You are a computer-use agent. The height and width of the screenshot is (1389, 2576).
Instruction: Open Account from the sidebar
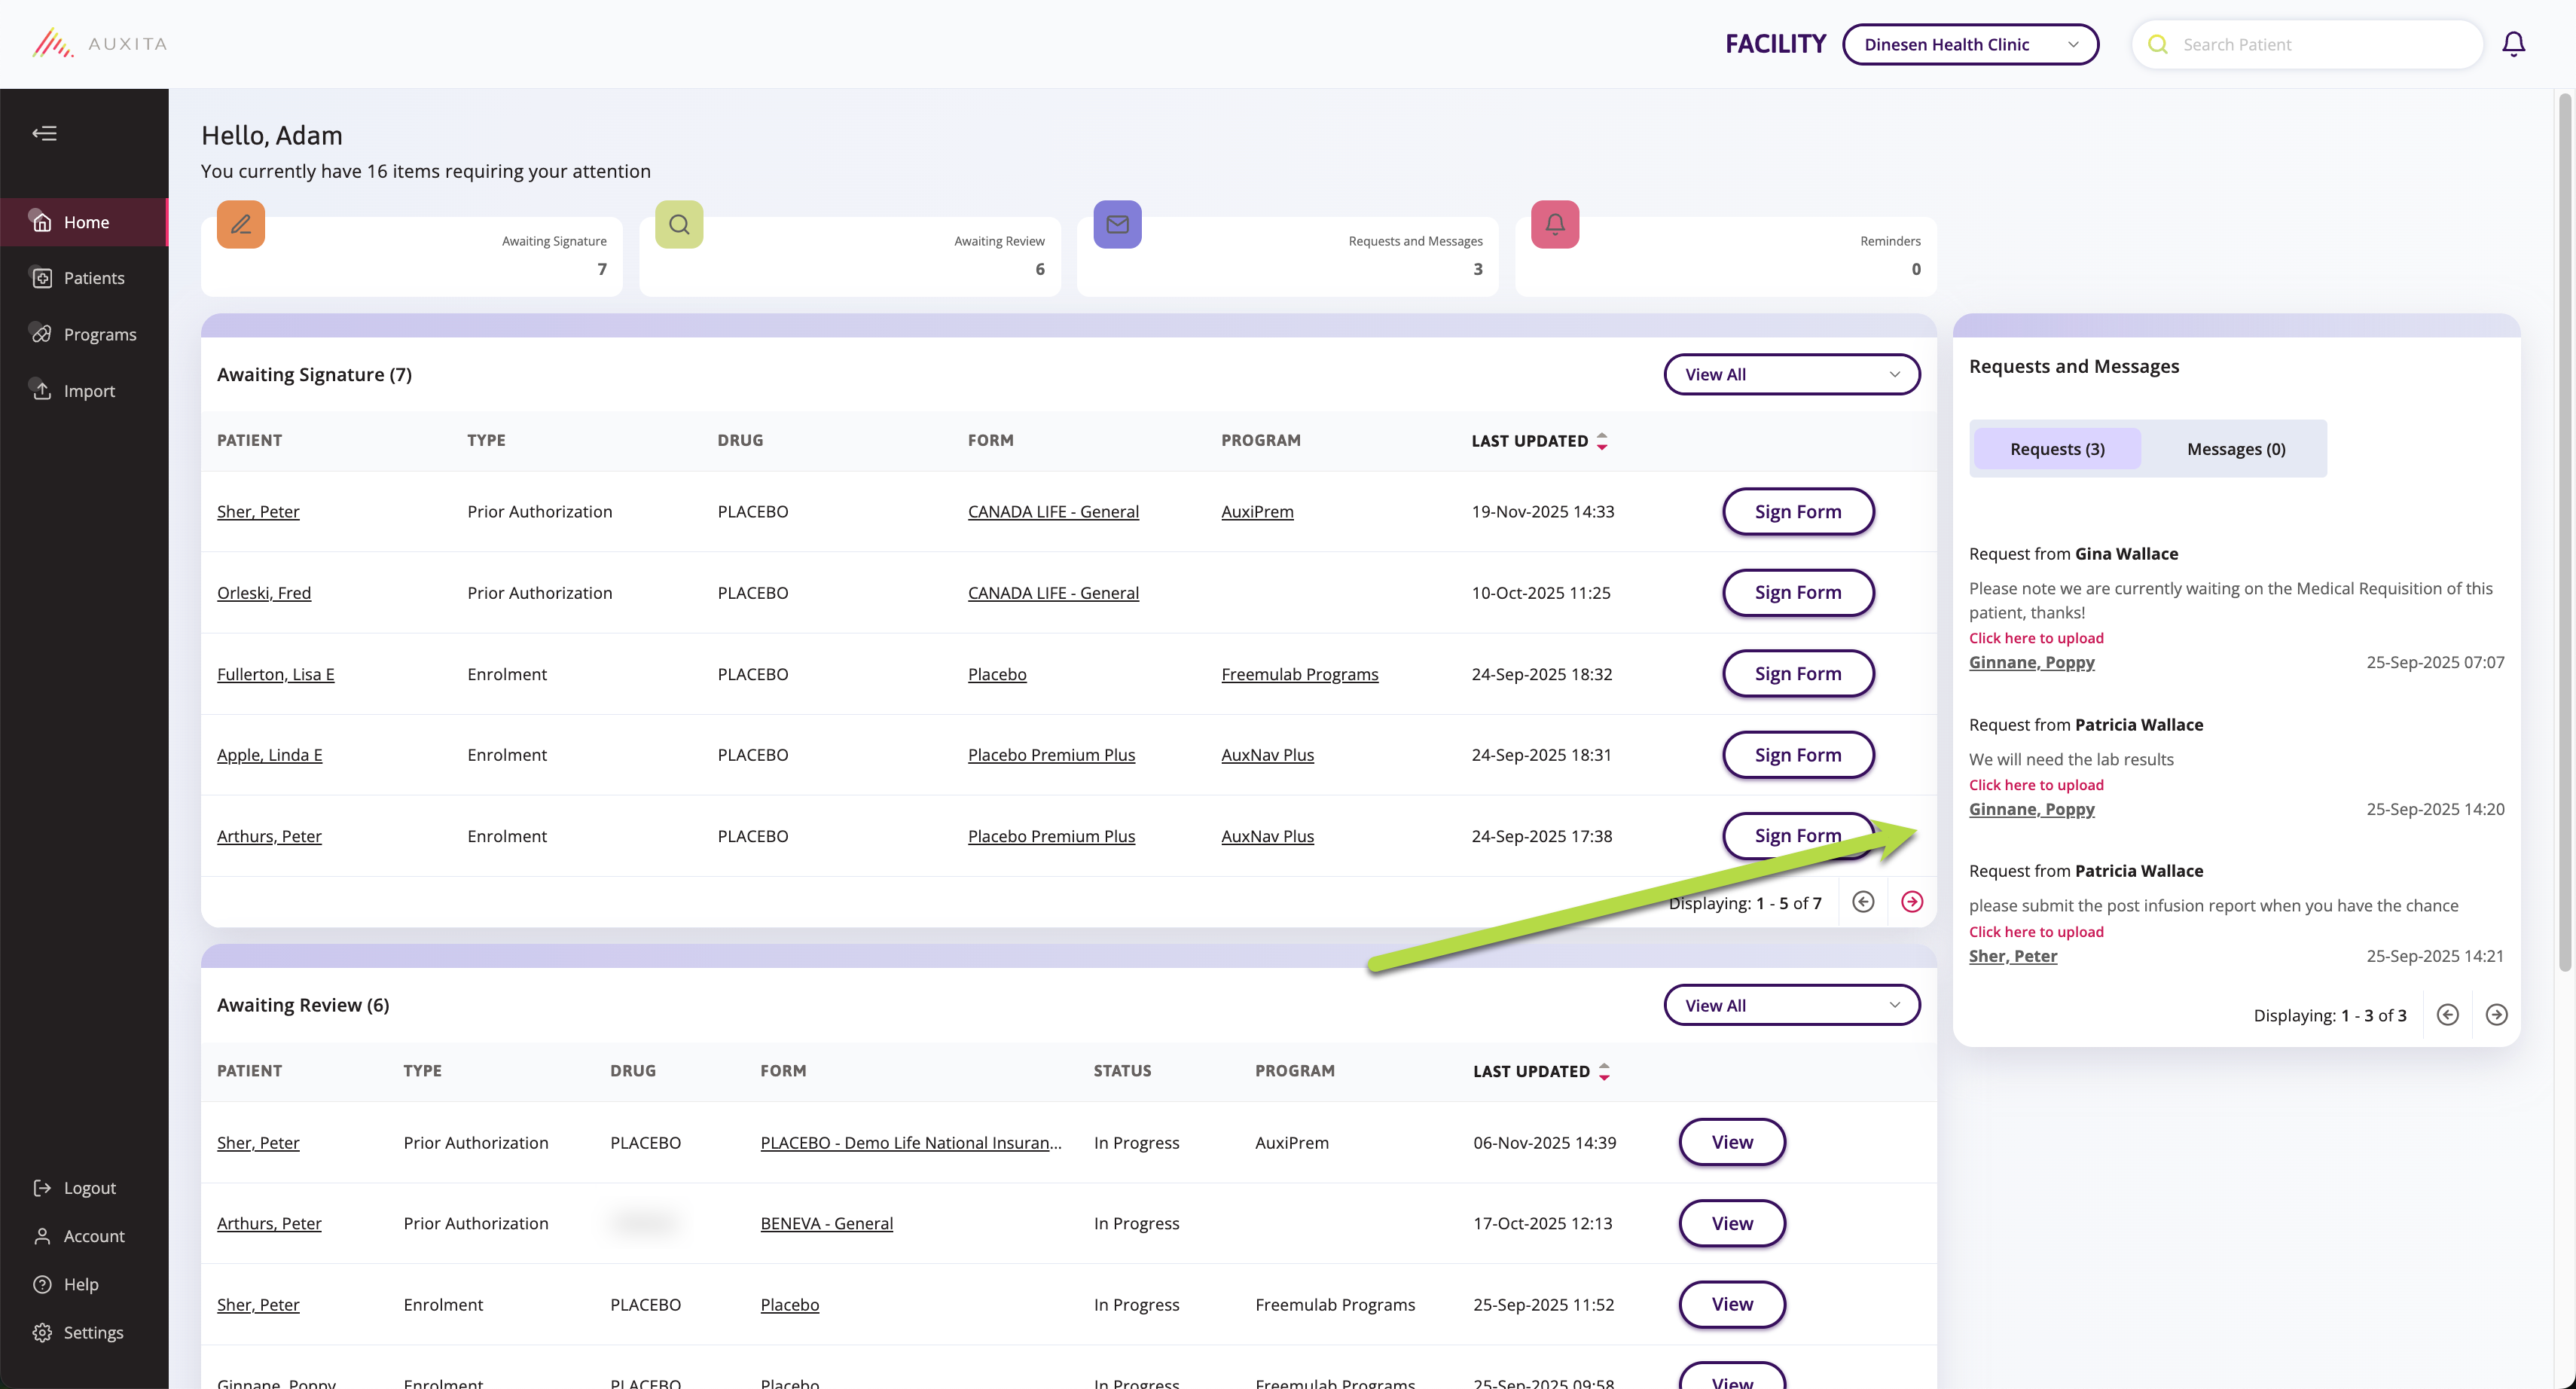[92, 1236]
